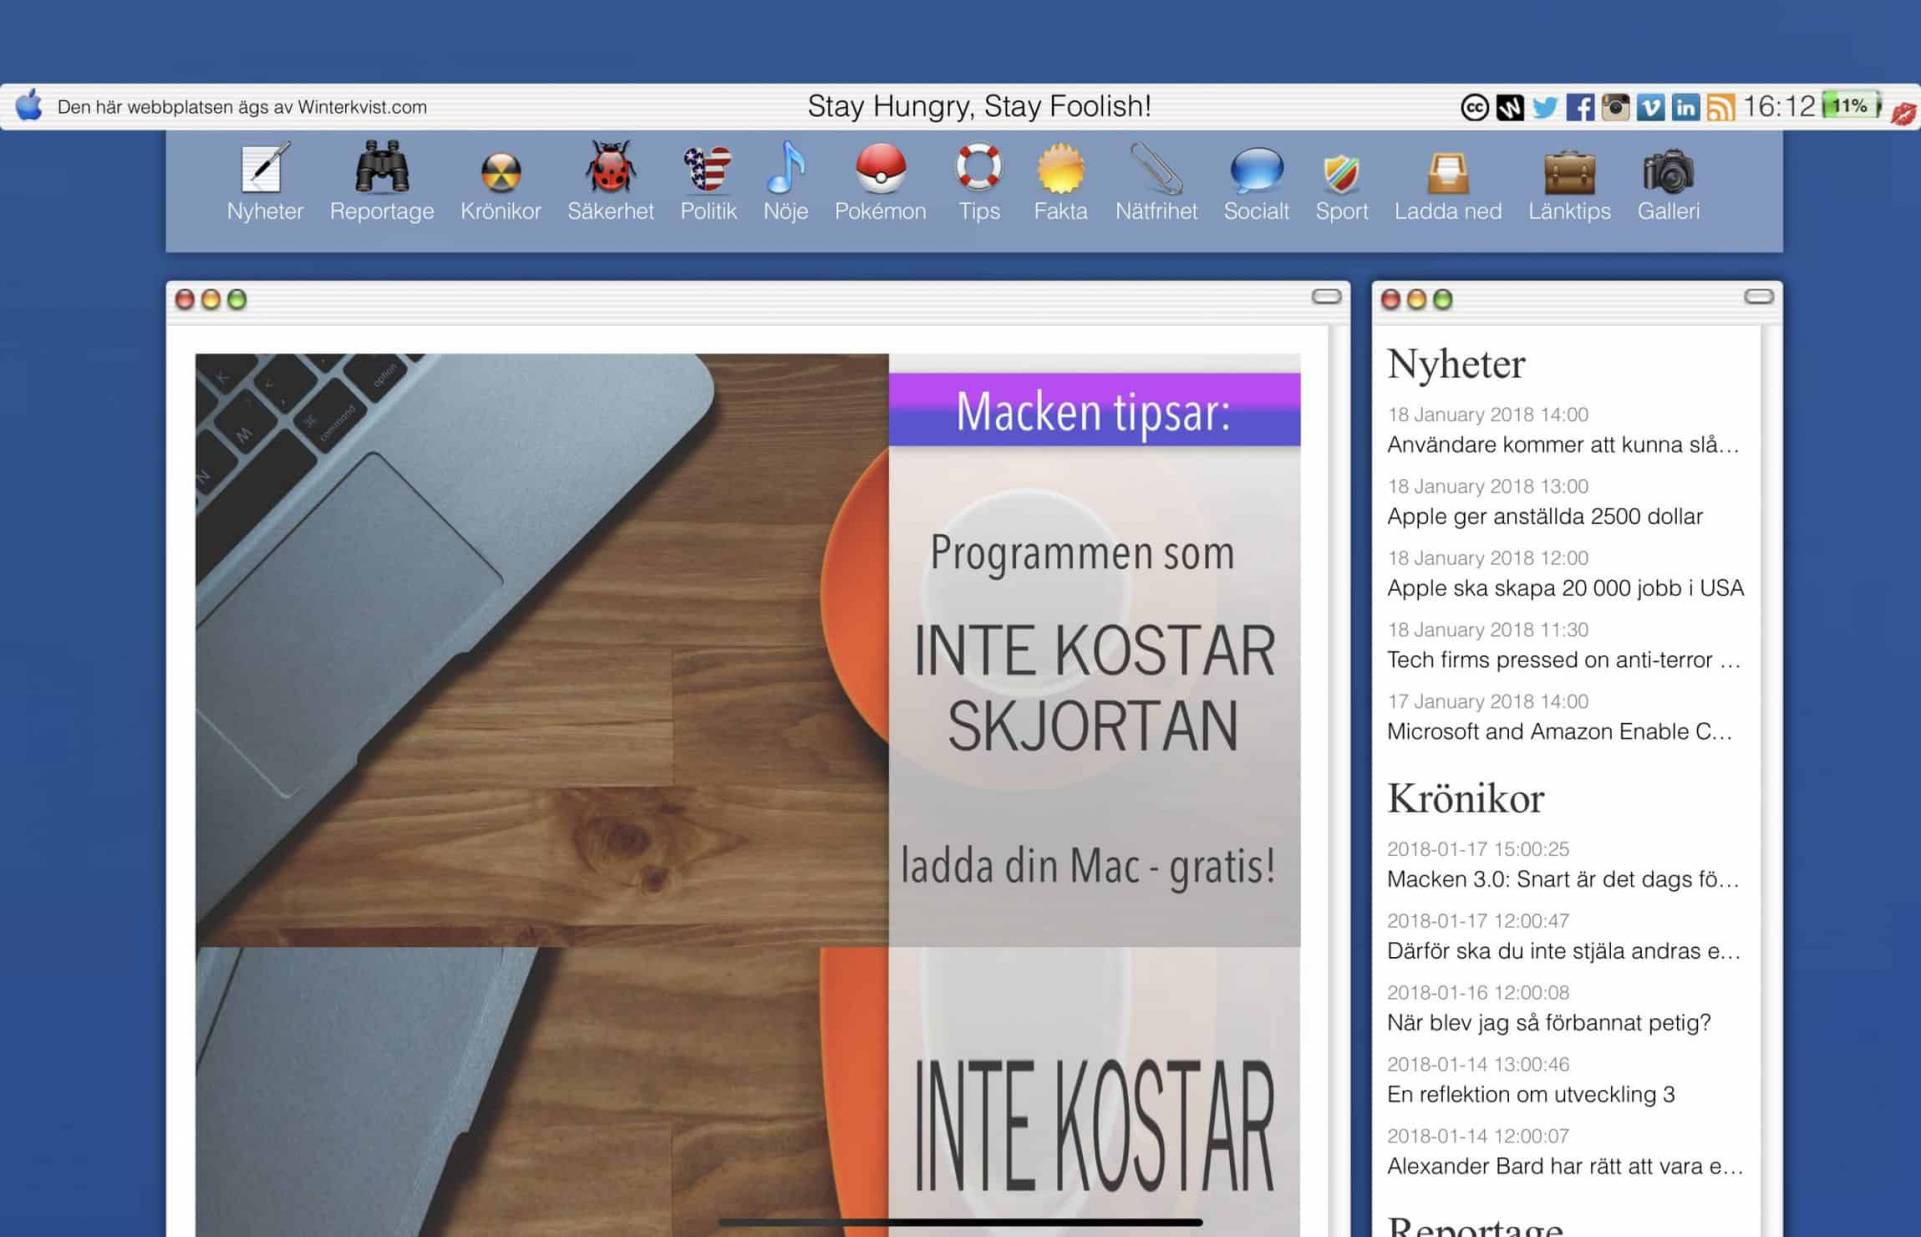The height and width of the screenshot is (1237, 1921).
Task: Click the Apple logo in menu bar
Action: click(29, 105)
